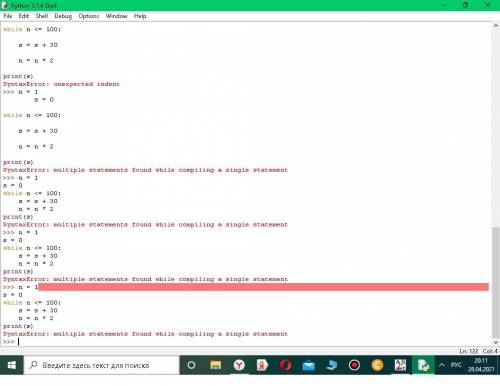
Task: Open the taskbar clock showing 20:11
Action: click(x=481, y=365)
